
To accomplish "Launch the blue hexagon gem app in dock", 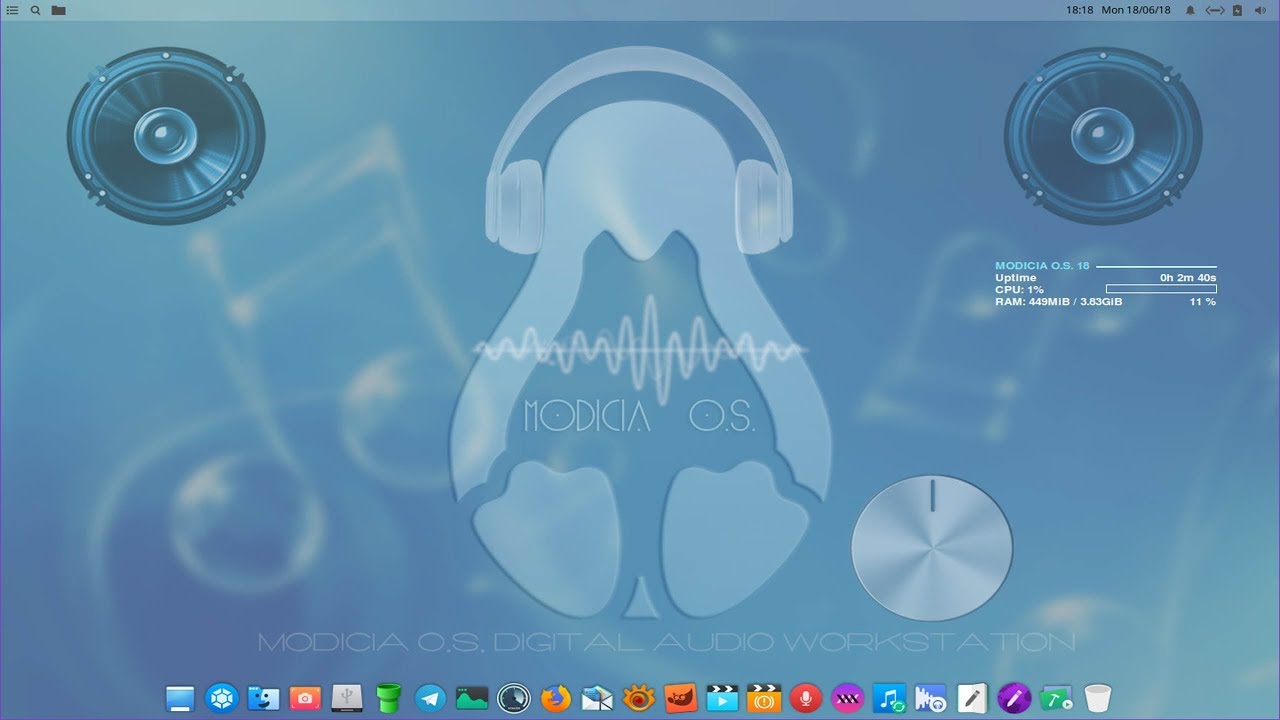I will pyautogui.click(x=221, y=698).
